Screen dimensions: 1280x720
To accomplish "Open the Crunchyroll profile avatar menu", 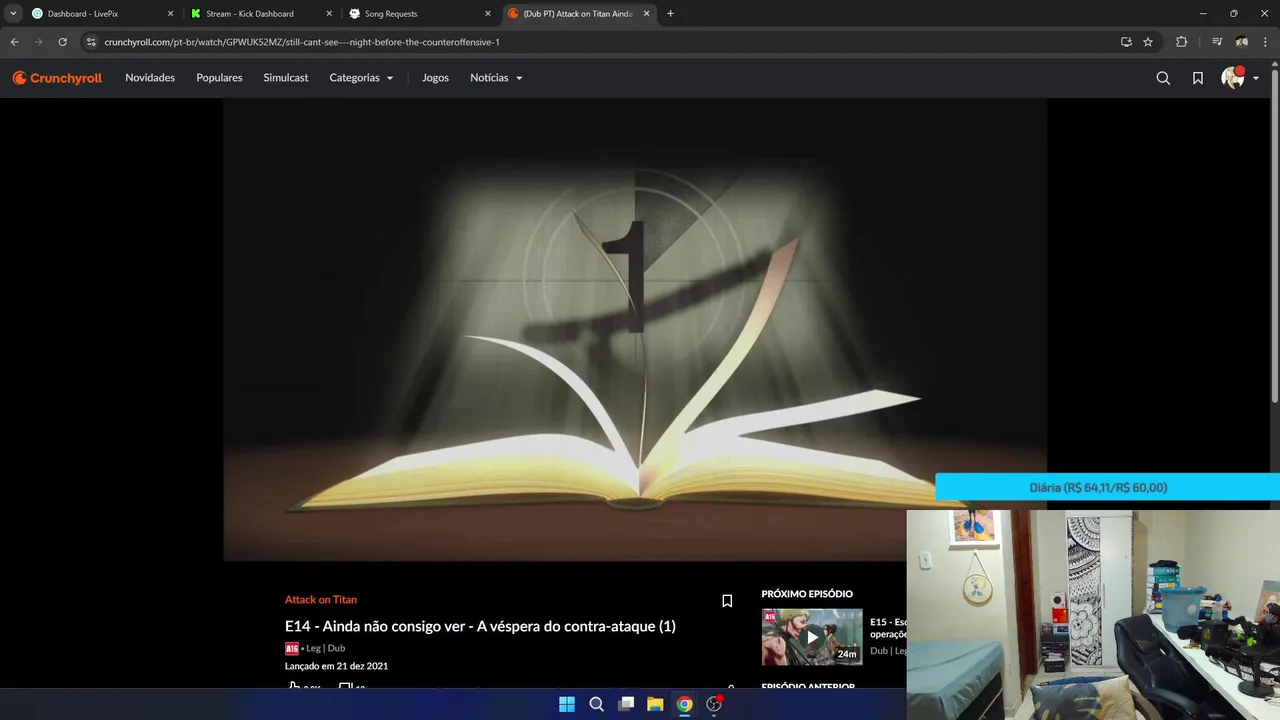I will (x=1239, y=78).
